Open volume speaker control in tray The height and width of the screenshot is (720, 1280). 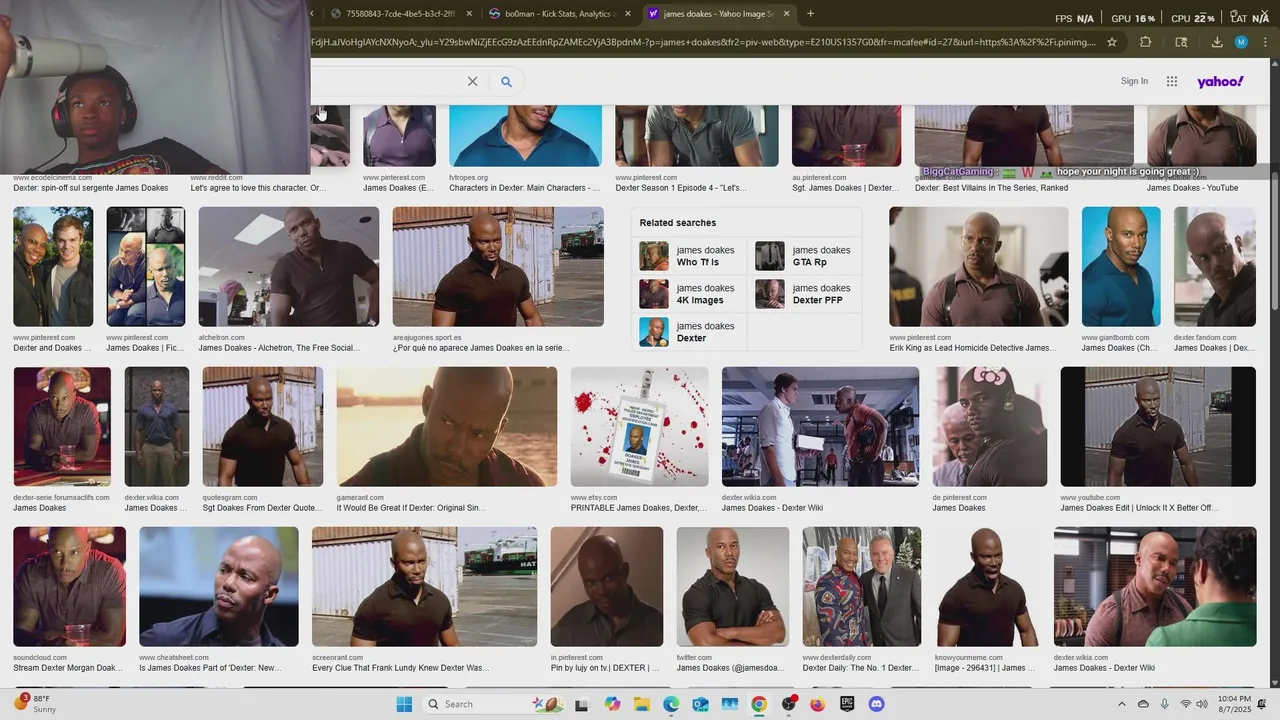1204,704
